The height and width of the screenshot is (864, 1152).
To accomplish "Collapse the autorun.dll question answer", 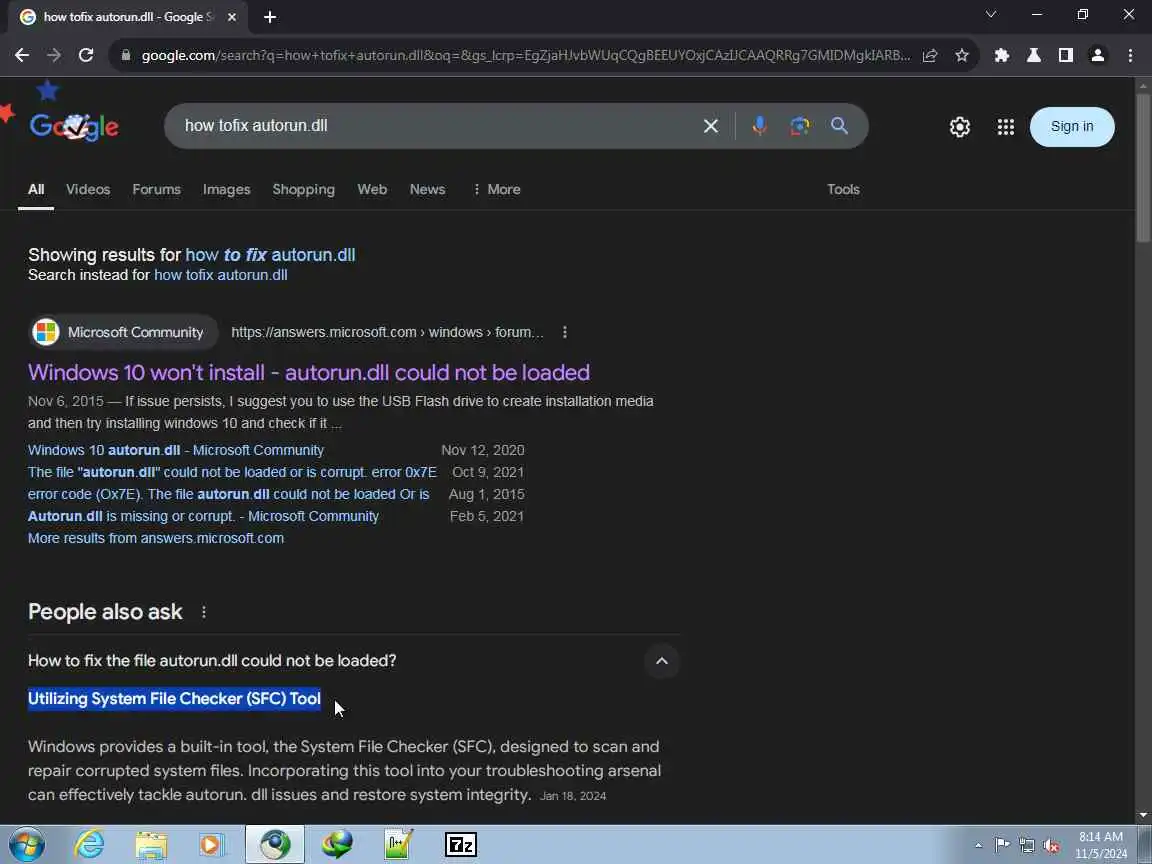I will tap(661, 661).
